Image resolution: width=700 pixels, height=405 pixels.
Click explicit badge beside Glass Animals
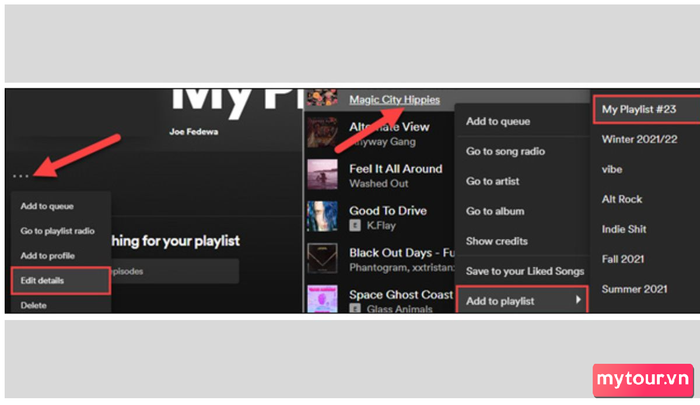point(355,308)
